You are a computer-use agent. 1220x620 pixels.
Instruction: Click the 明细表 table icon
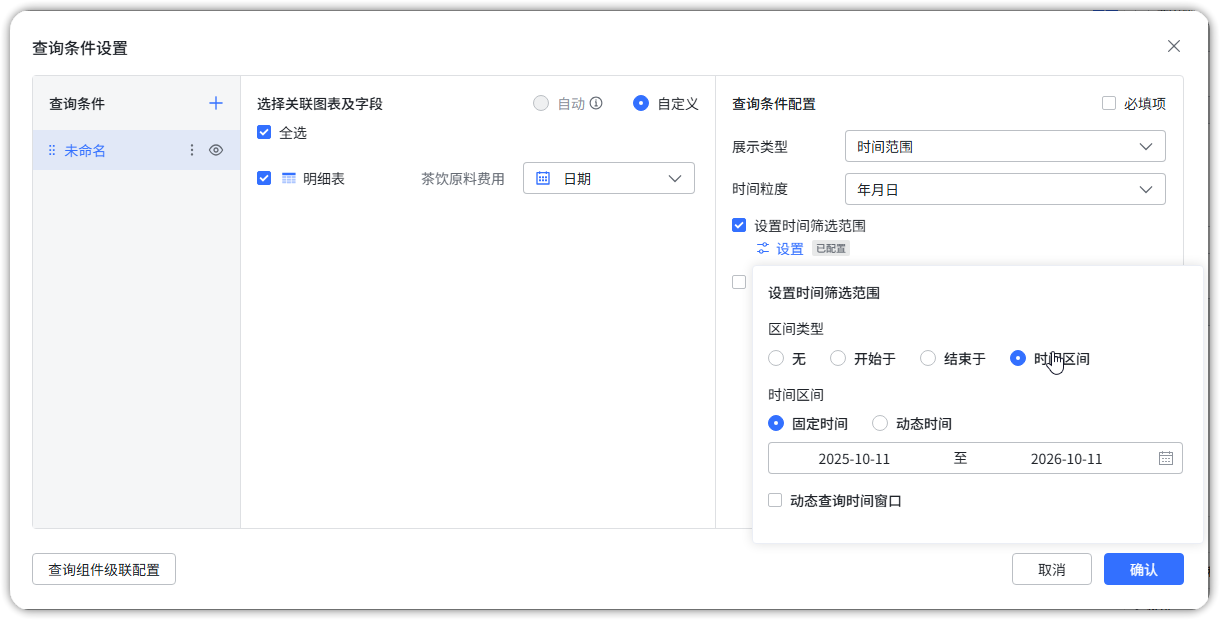289,178
